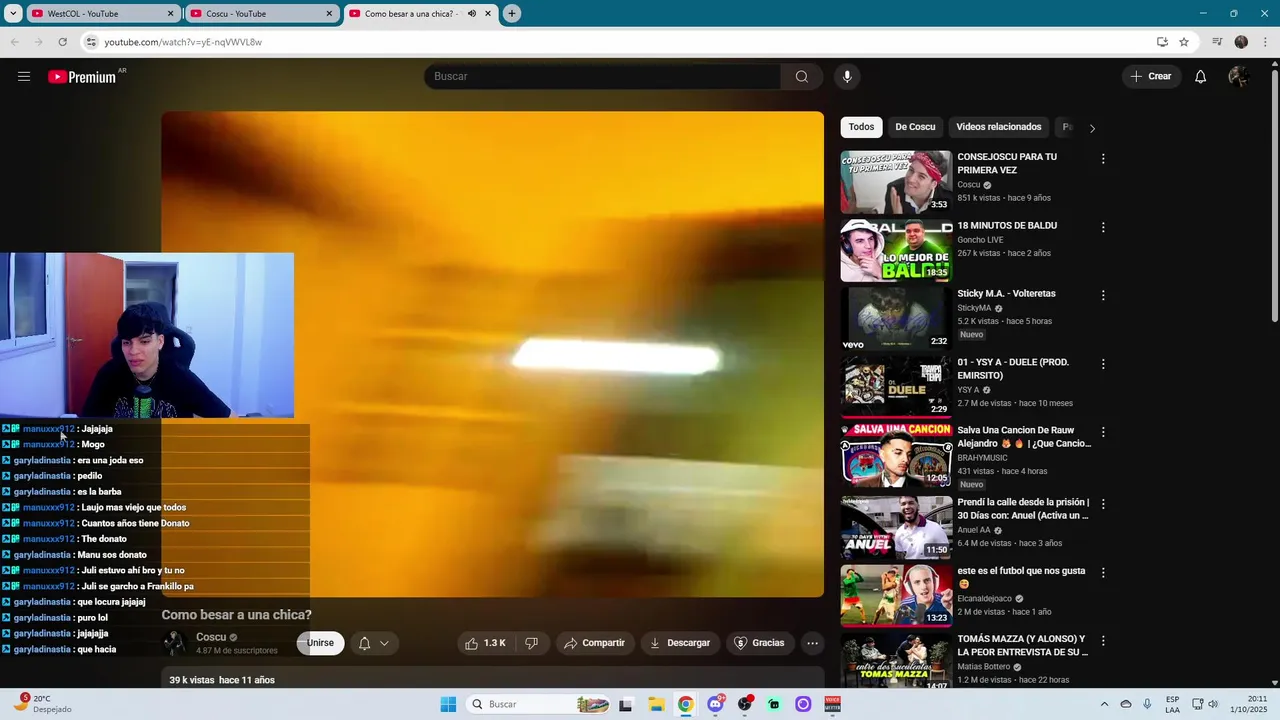Select the Videos relacionados filter chip
Viewport: 1280px width, 720px height.
[x=999, y=127]
